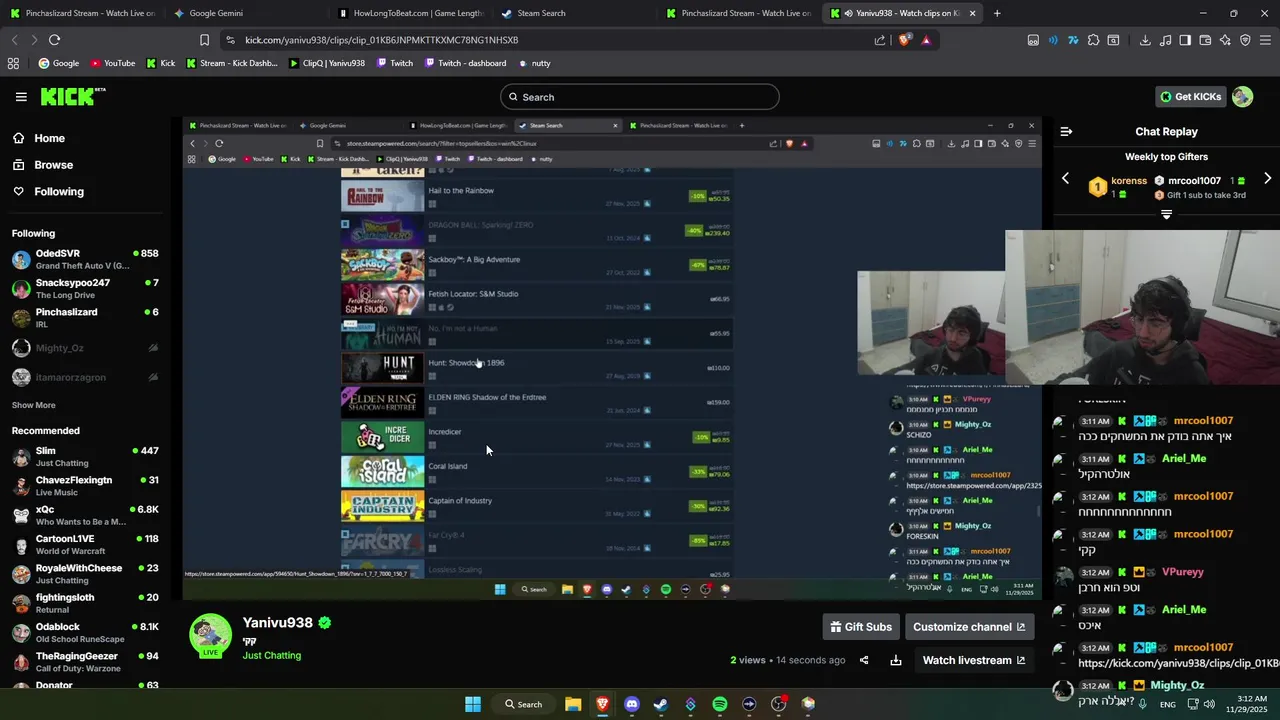Collapse the Chat Replay panel icon
The height and width of the screenshot is (720, 1280).
click(x=1066, y=131)
